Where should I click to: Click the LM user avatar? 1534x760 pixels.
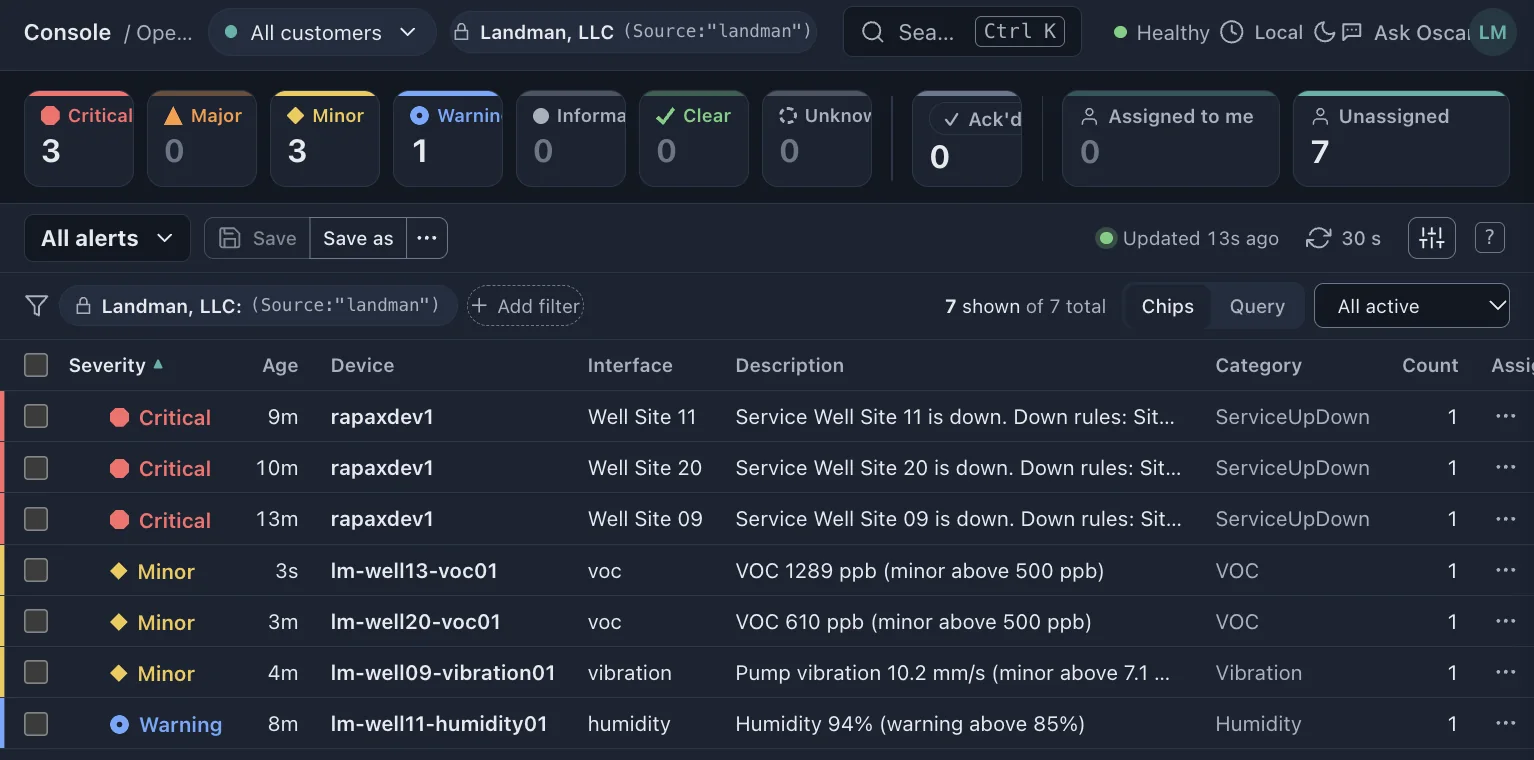click(1492, 32)
